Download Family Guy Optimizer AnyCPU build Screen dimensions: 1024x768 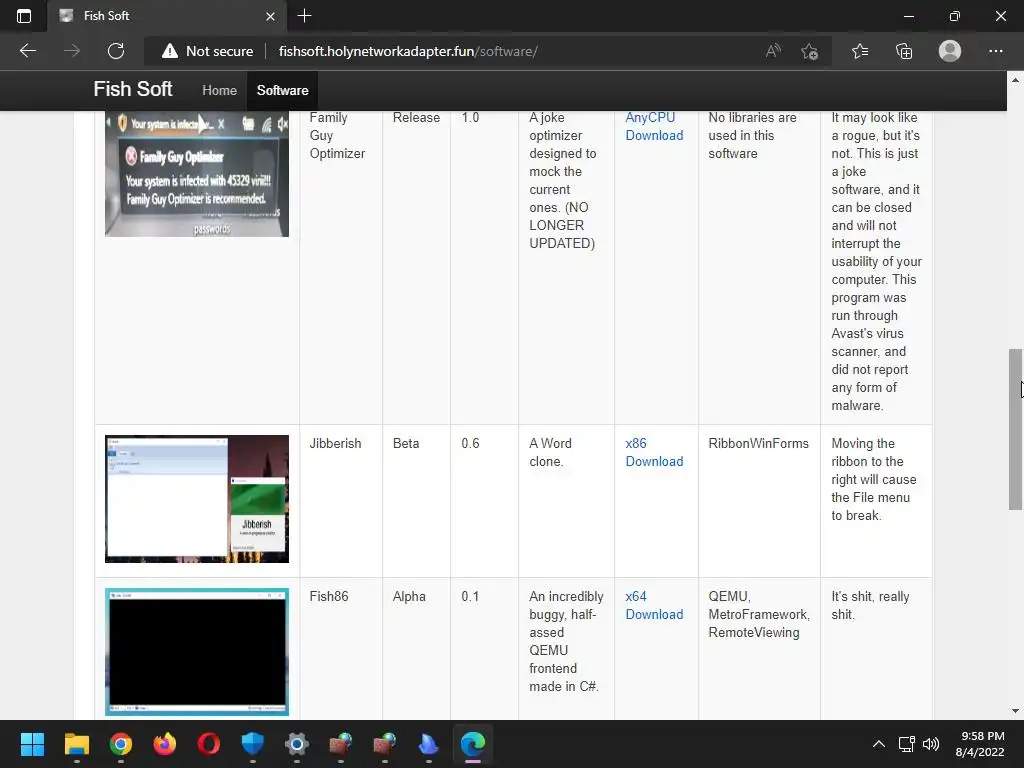point(654,127)
